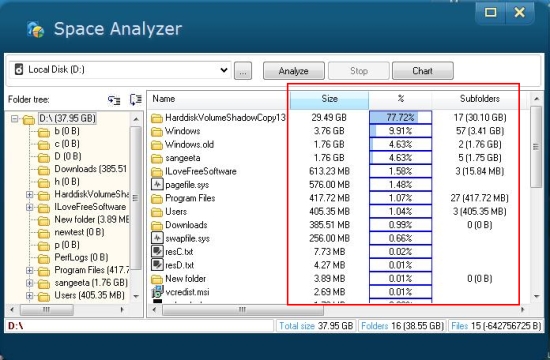Click Folders 16 (38.55 GB) status entry
The height and width of the screenshot is (360, 550).
point(402,326)
